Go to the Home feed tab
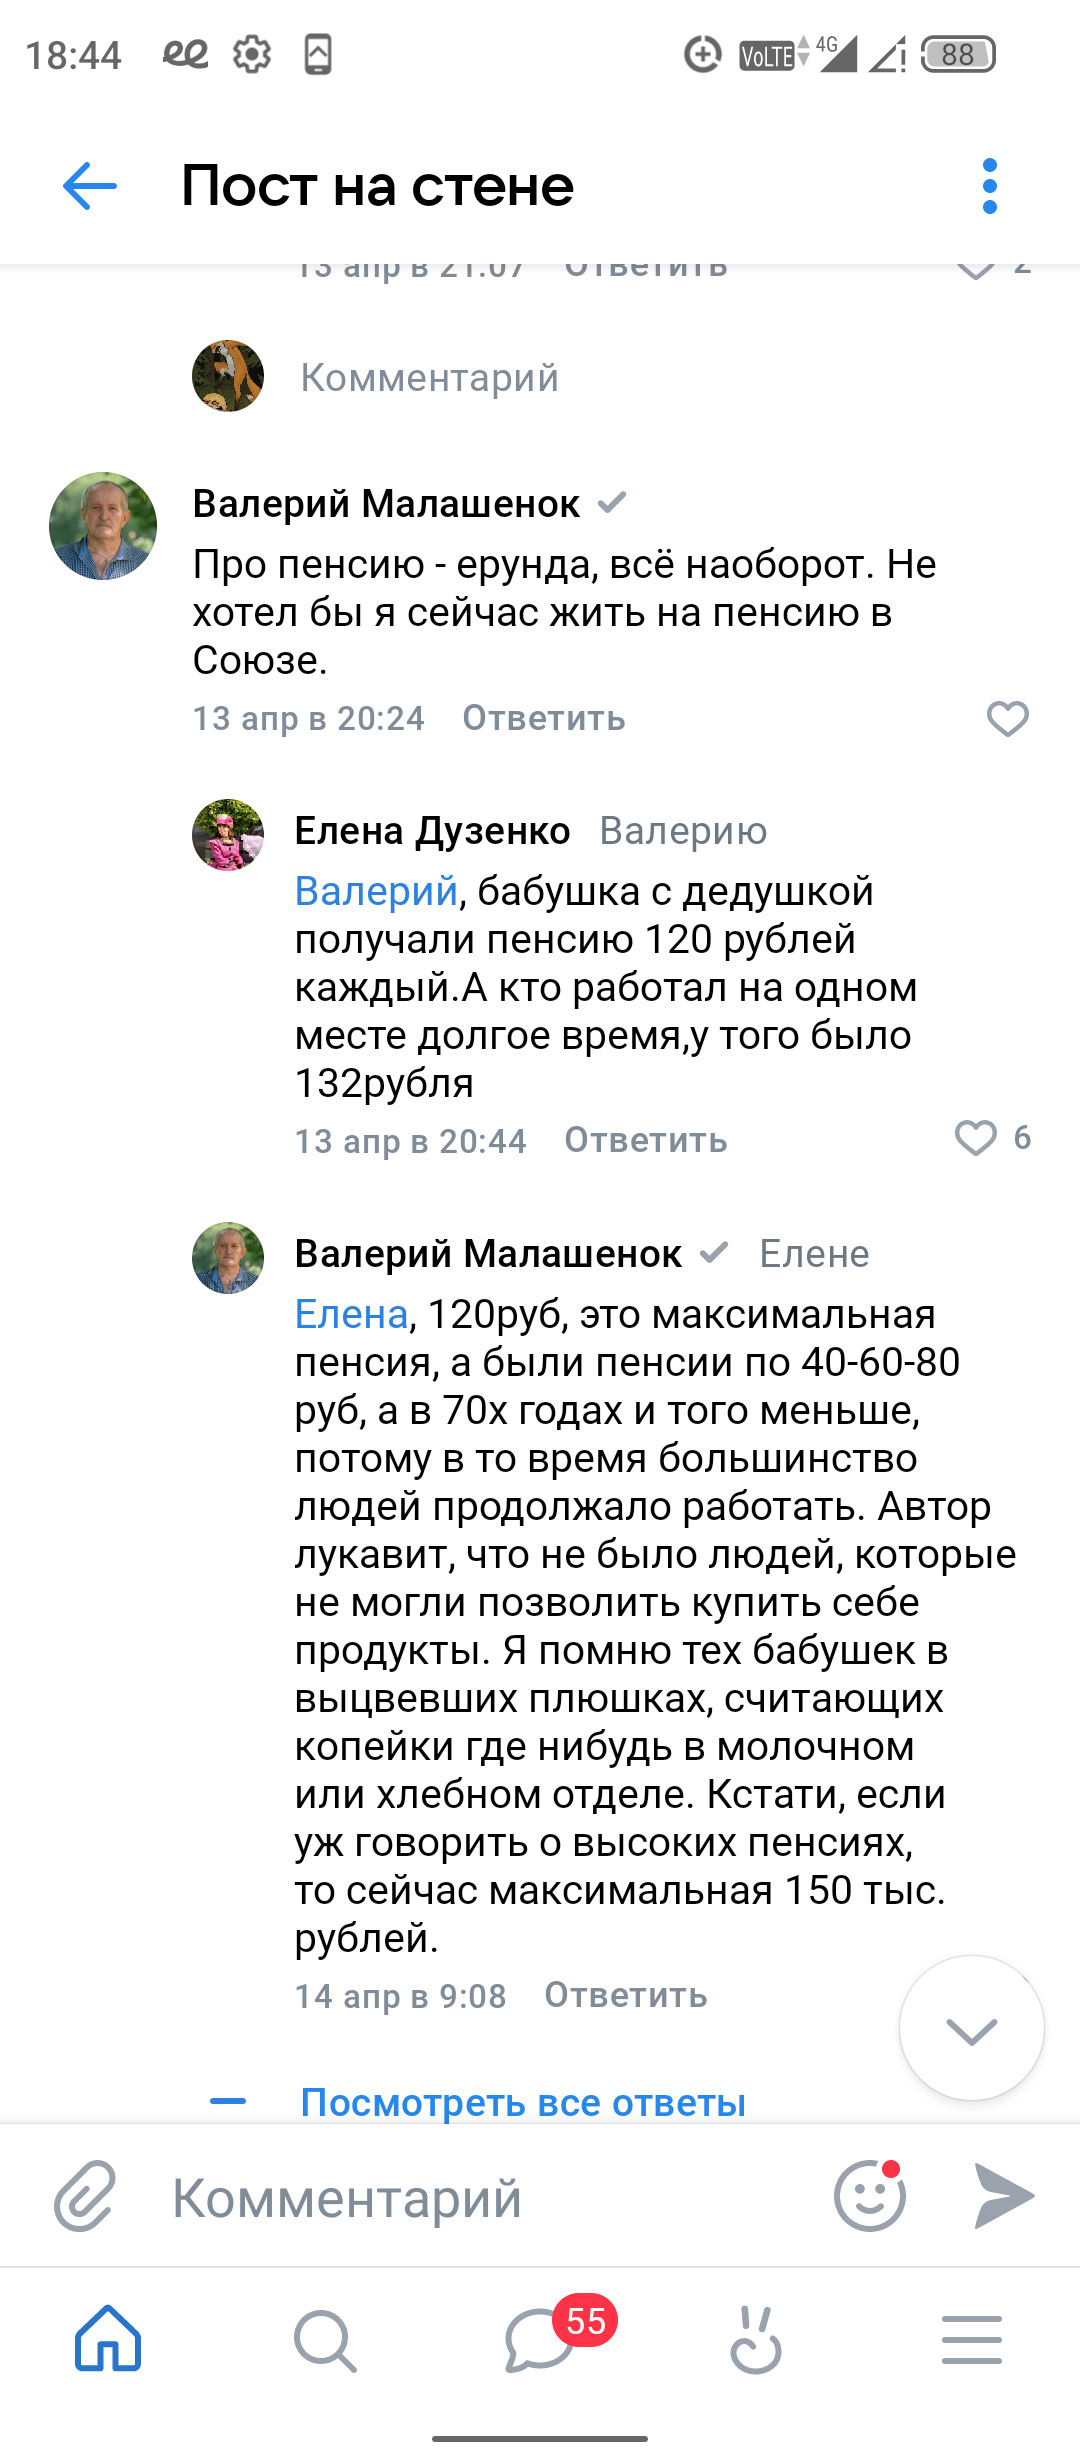 108,2340
